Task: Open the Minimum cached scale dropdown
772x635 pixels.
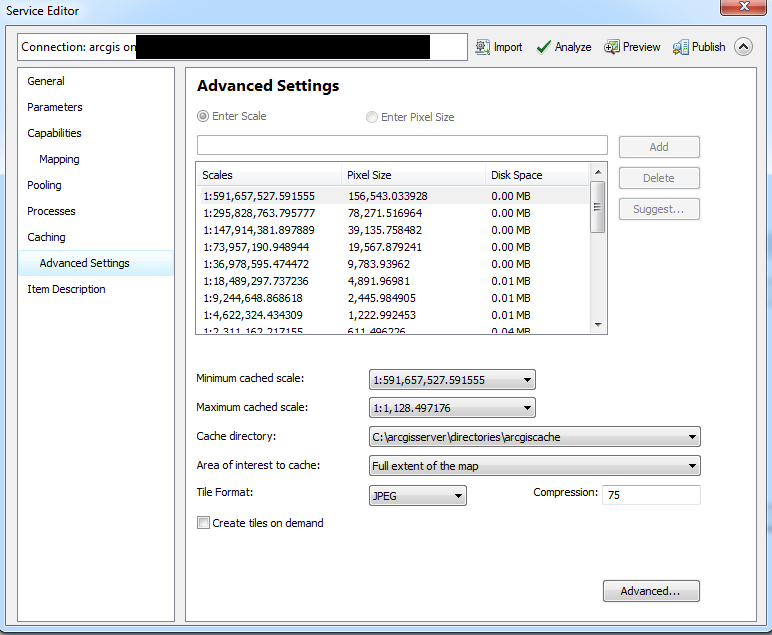Action: pyautogui.click(x=452, y=380)
